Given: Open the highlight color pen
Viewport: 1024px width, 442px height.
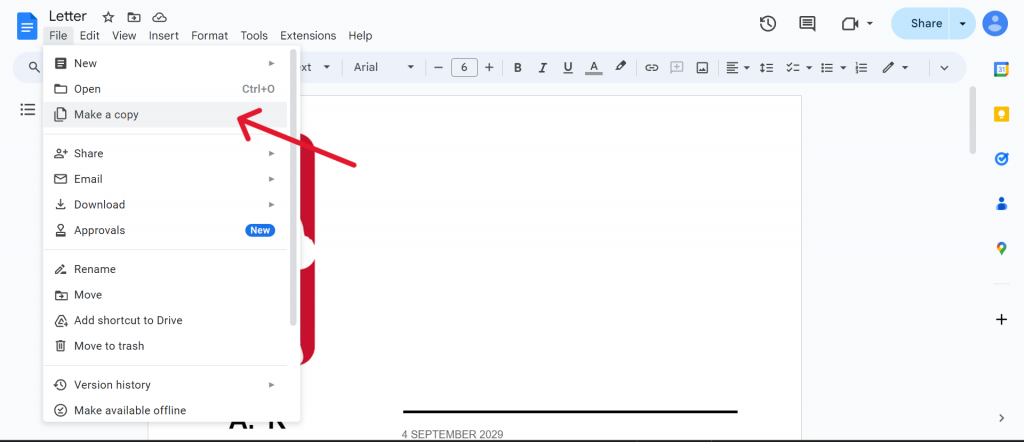Looking at the screenshot, I should 620,67.
